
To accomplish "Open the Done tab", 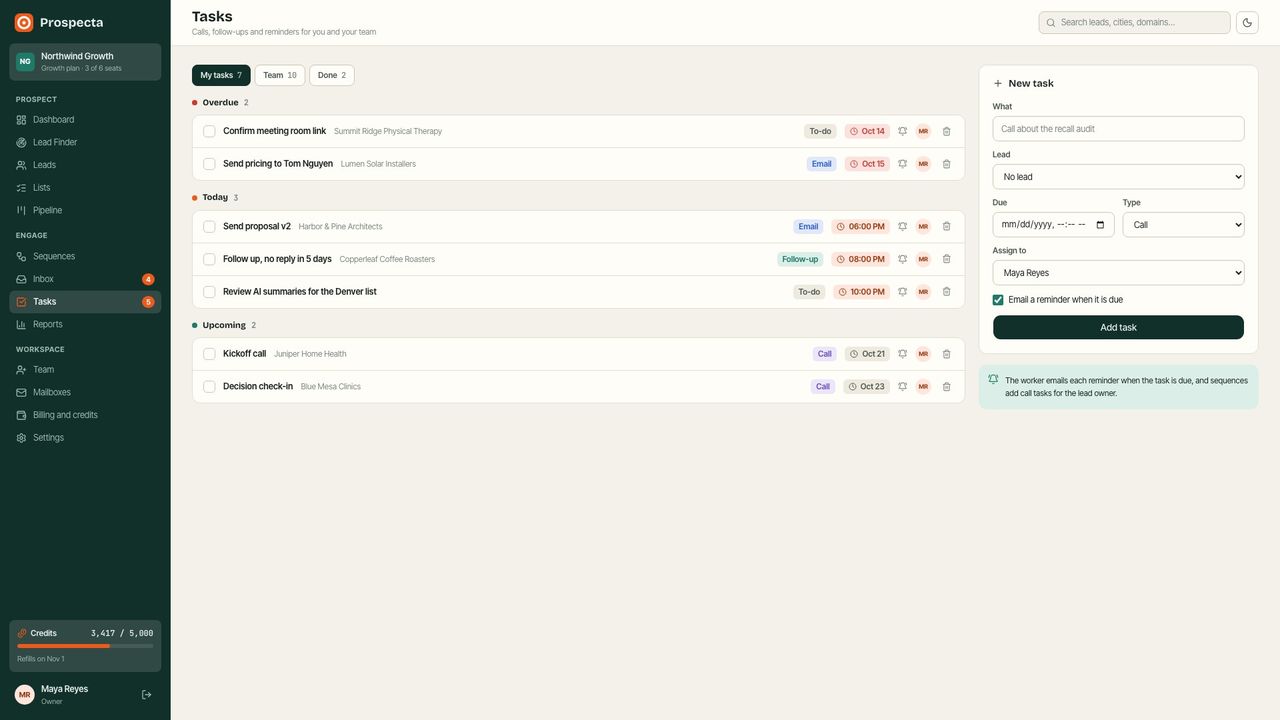I will click(332, 75).
